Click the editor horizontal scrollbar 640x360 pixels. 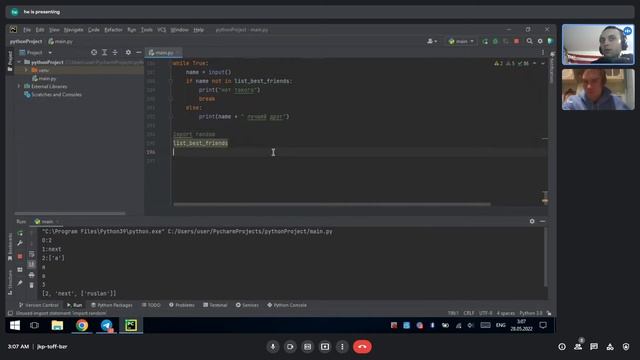332,204
